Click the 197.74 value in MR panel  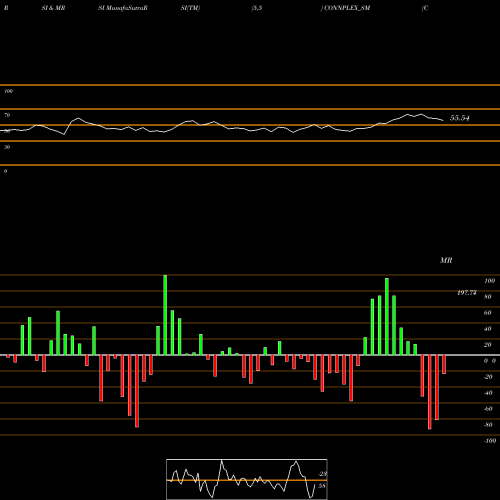467,293
